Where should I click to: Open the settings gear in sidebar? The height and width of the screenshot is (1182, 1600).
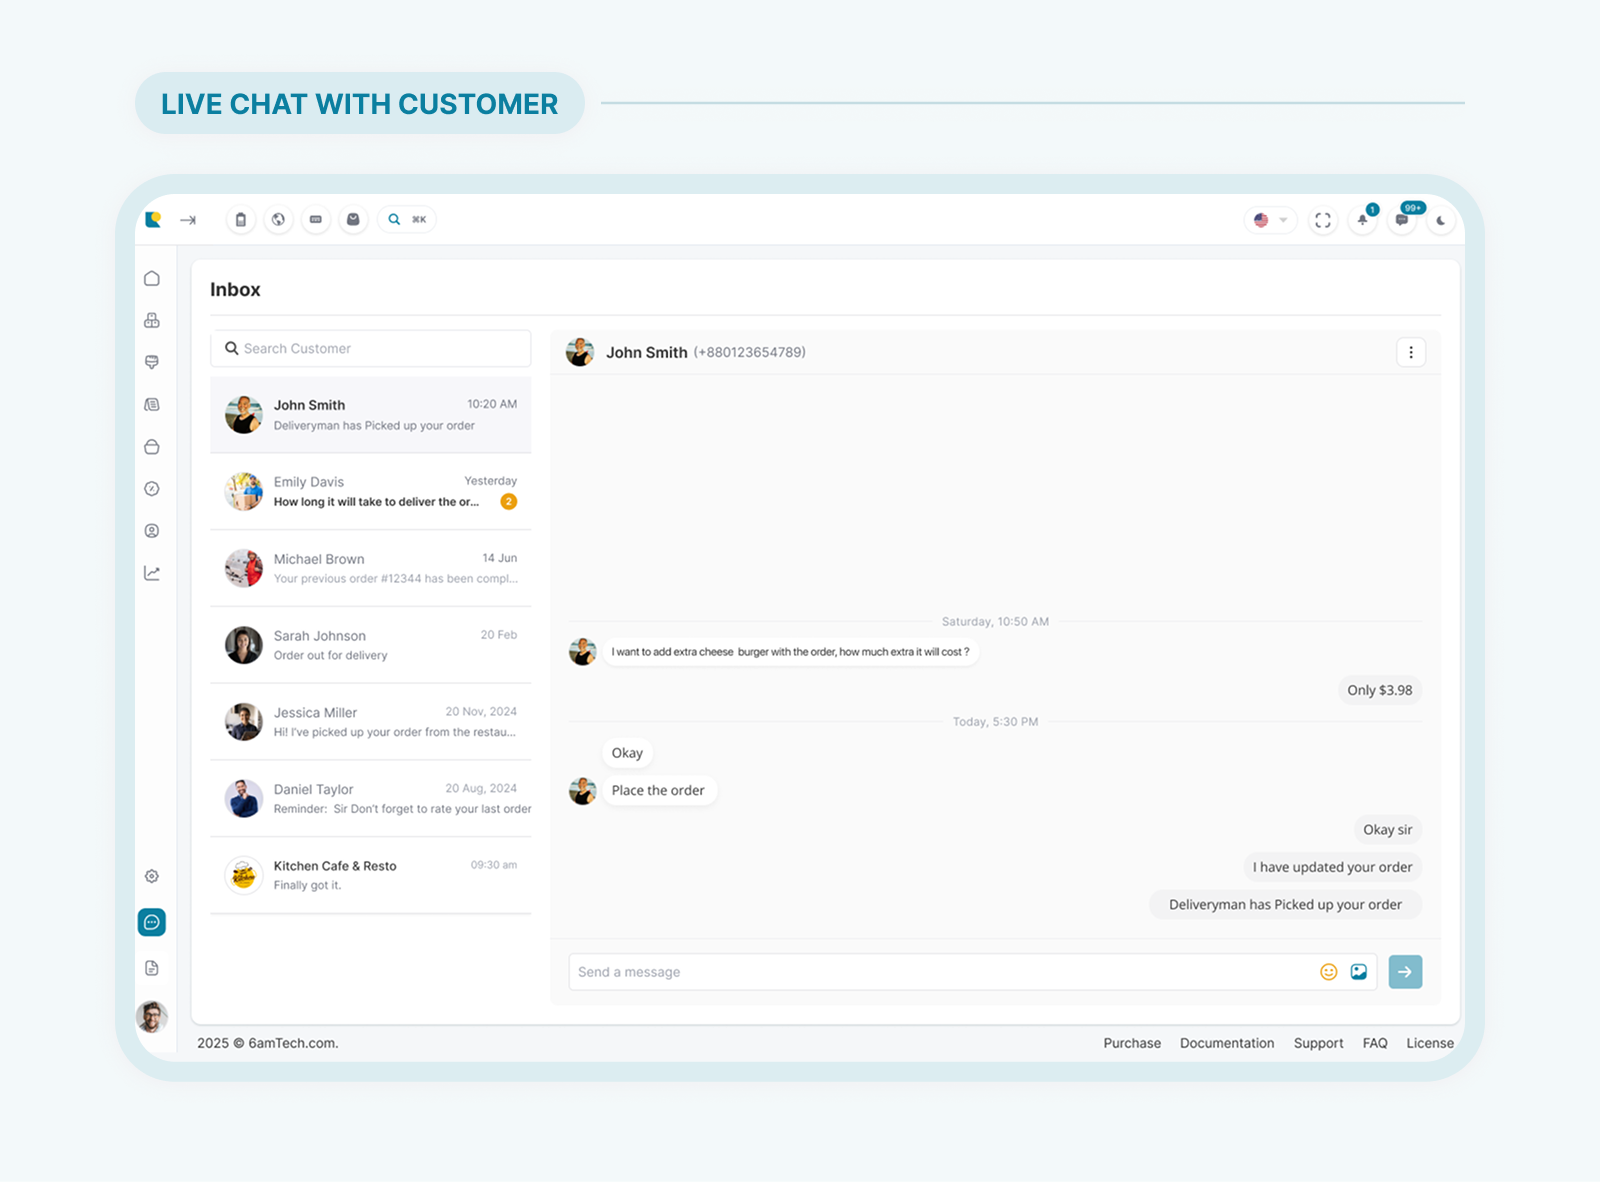point(152,876)
